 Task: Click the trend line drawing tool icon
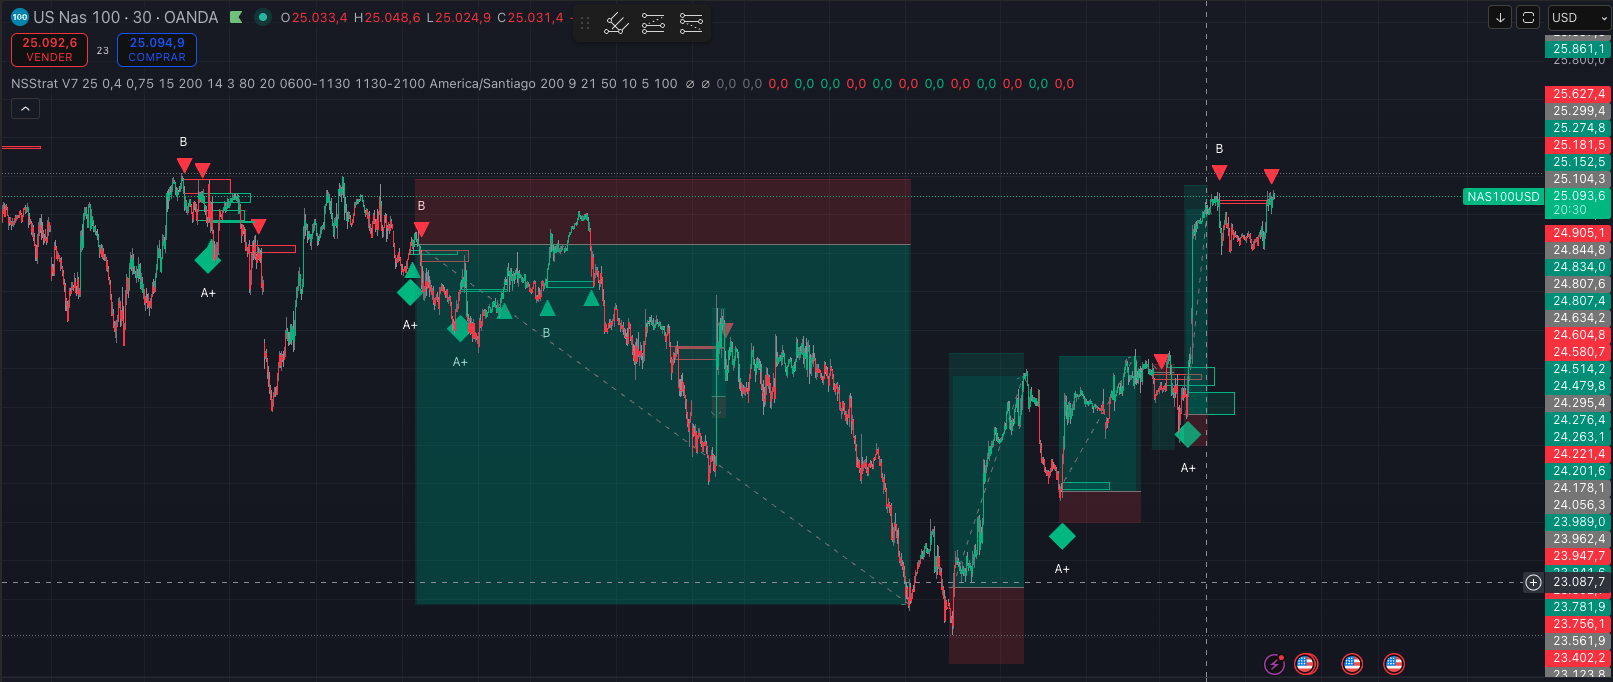pos(616,23)
